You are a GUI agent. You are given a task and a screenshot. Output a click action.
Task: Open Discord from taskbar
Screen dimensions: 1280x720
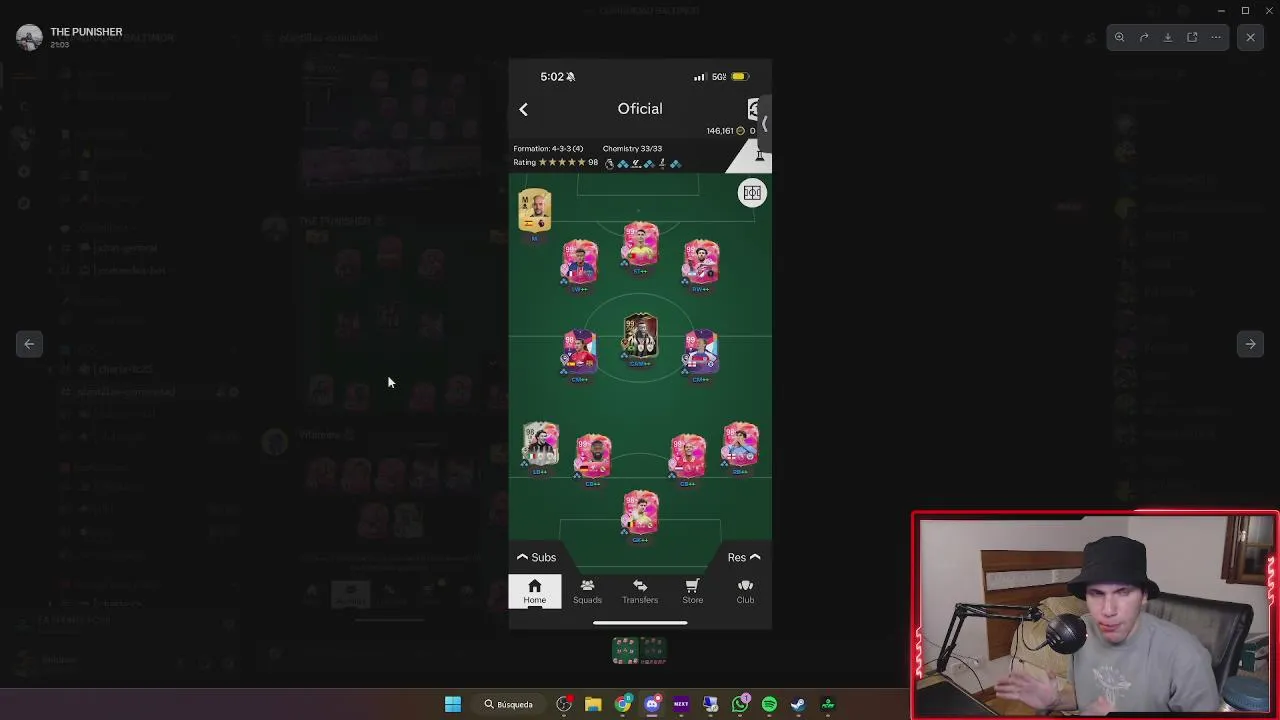(x=652, y=704)
